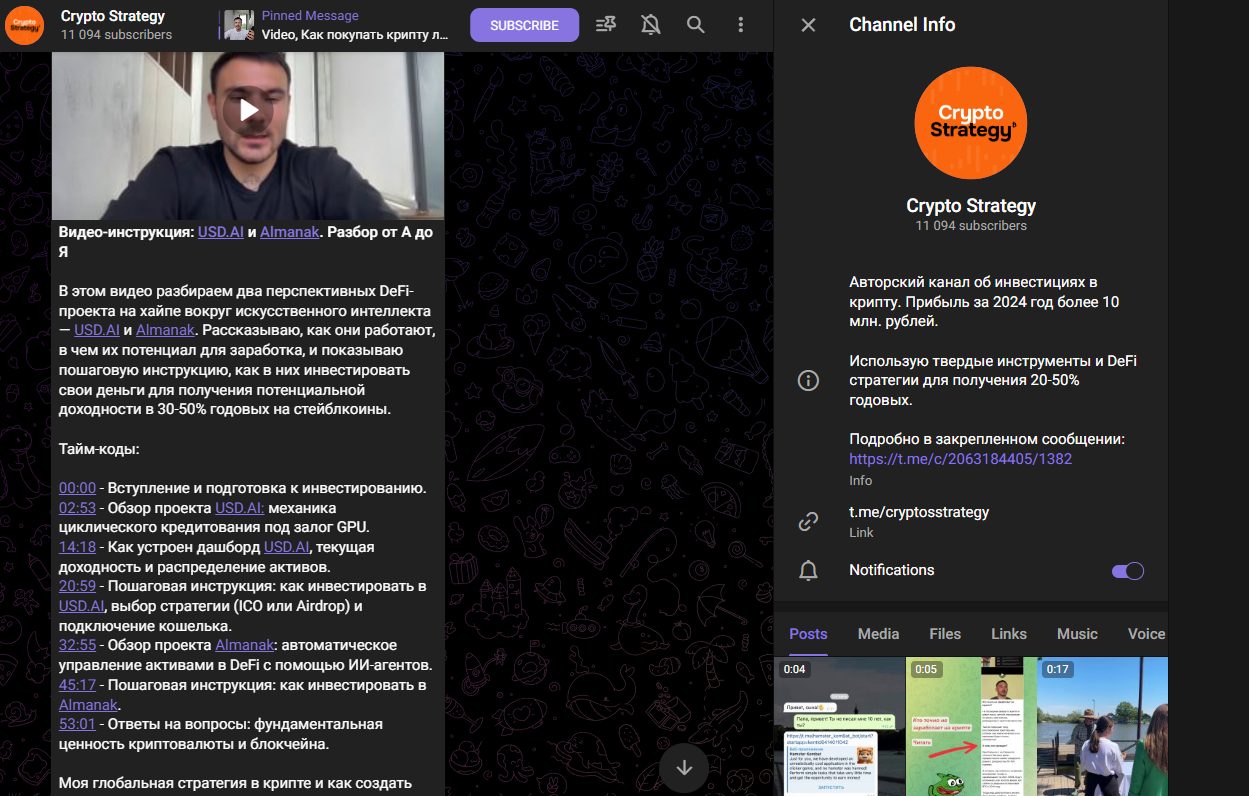Open the 0:05 video thumbnail
This screenshot has height=796, width=1249.
tap(971, 726)
